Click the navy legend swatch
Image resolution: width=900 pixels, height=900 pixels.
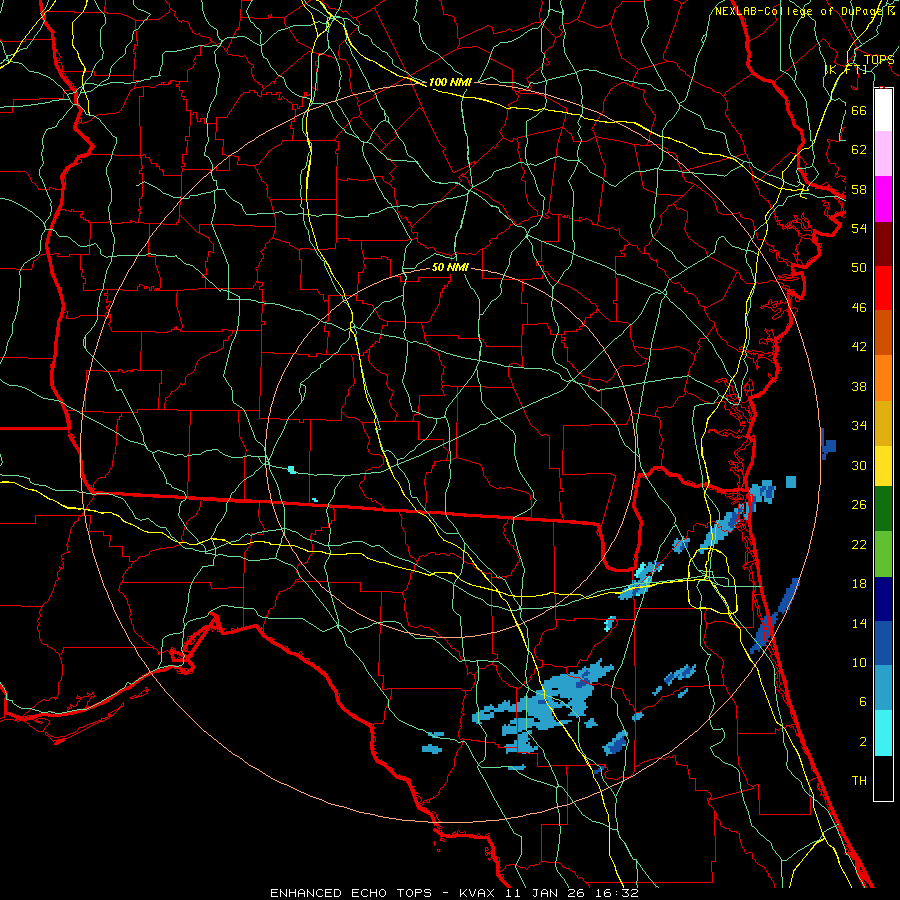(x=883, y=599)
